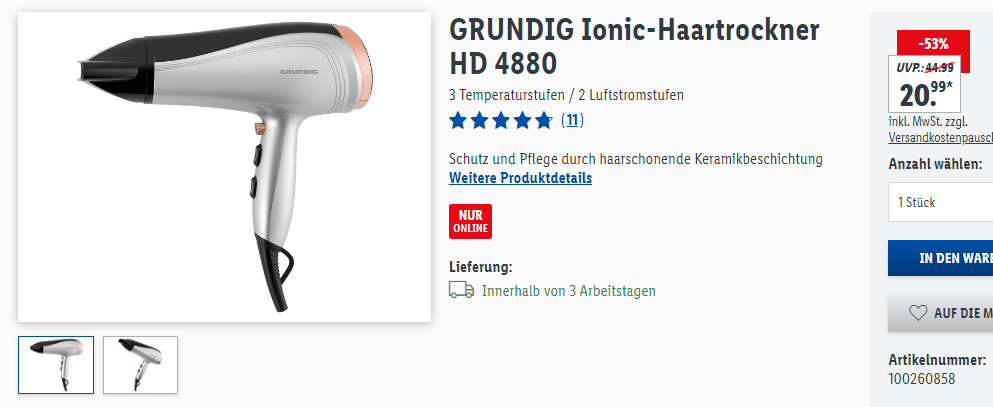Click the GRUNDIG Ionic-Haartrockner HD 4880 title
Screen dimensions: 993x407
tap(634, 46)
